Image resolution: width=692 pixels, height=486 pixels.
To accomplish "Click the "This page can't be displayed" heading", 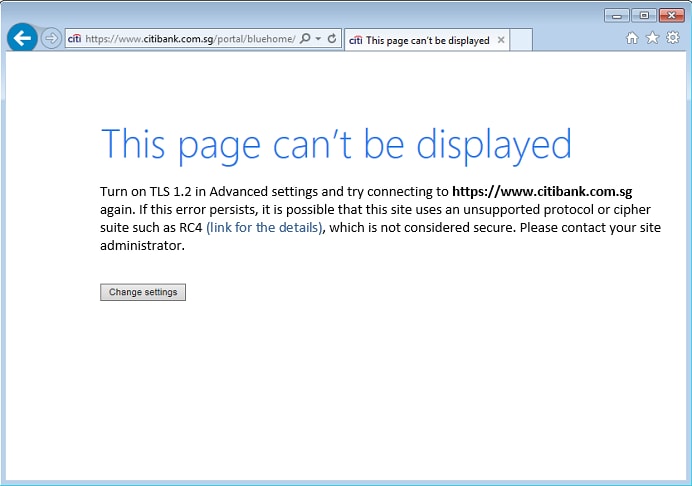I will pos(336,145).
